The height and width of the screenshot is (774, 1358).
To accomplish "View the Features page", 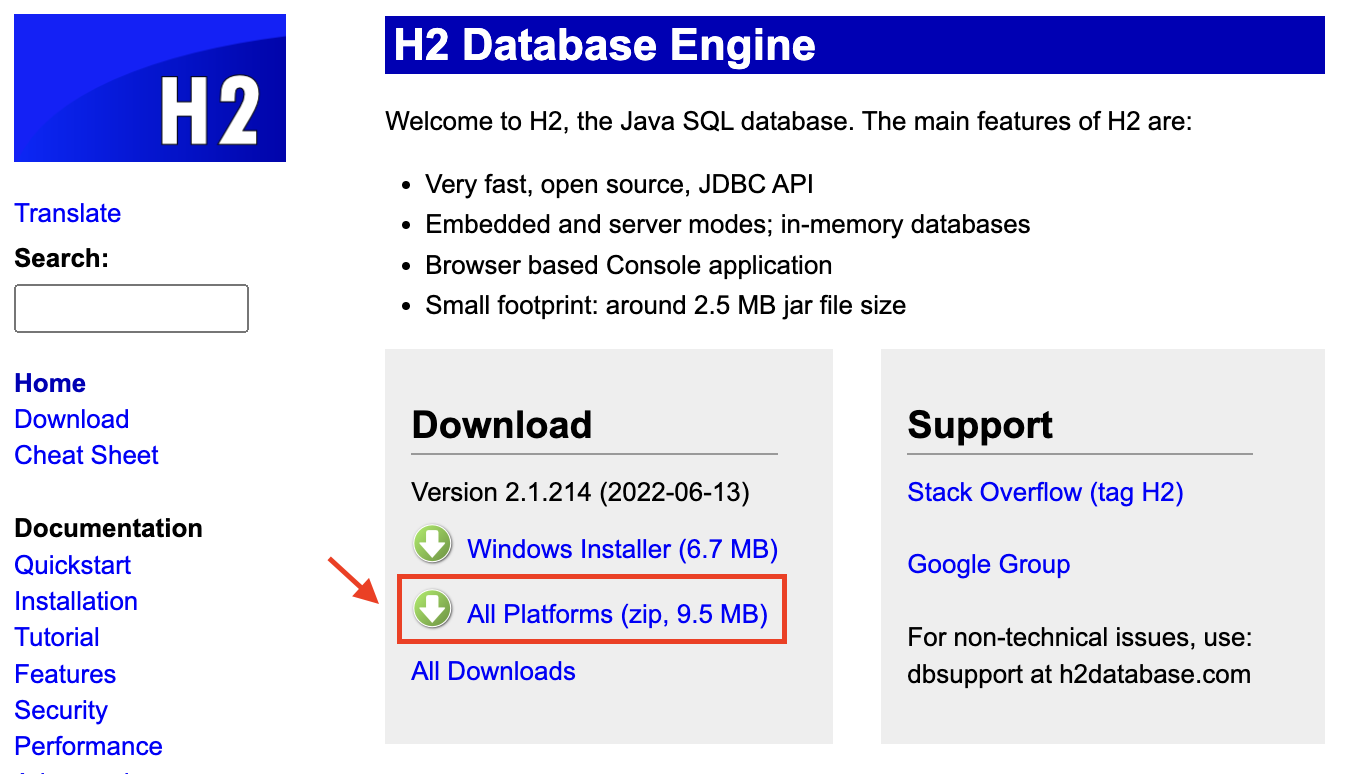I will point(64,674).
